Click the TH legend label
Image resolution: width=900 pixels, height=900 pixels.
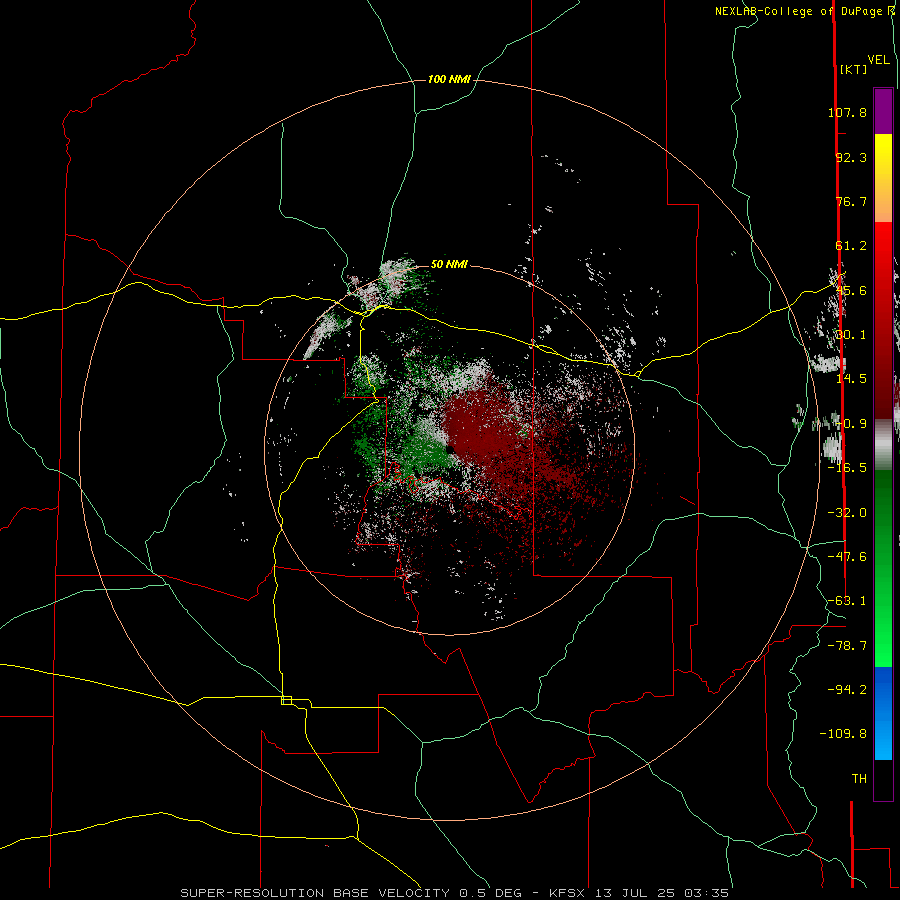[859, 778]
